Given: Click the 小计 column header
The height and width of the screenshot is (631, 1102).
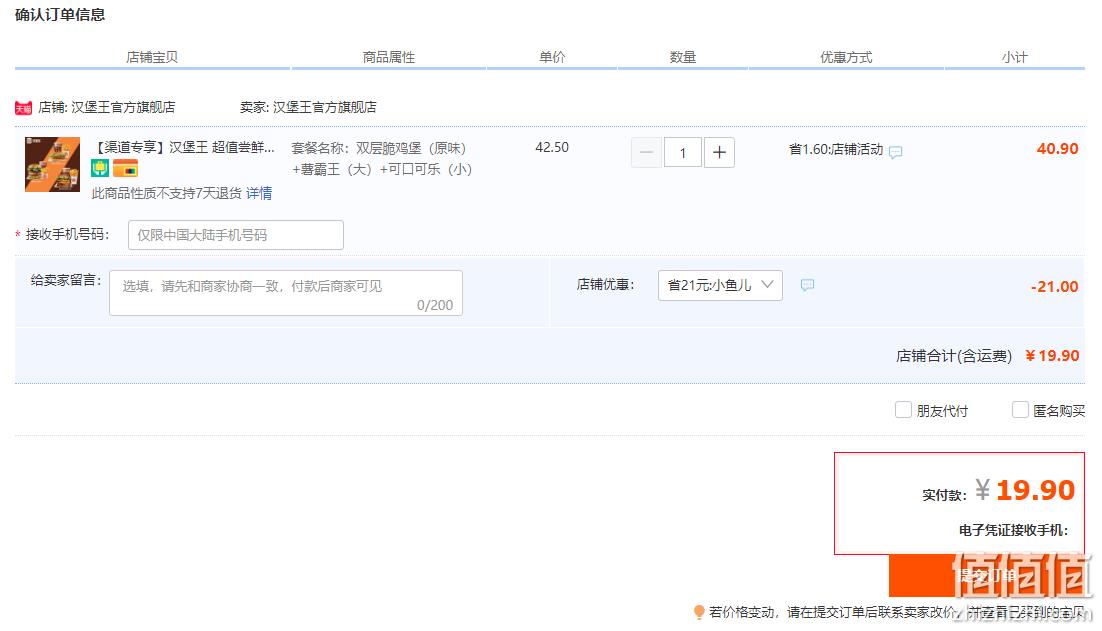Looking at the screenshot, I should click(1014, 58).
